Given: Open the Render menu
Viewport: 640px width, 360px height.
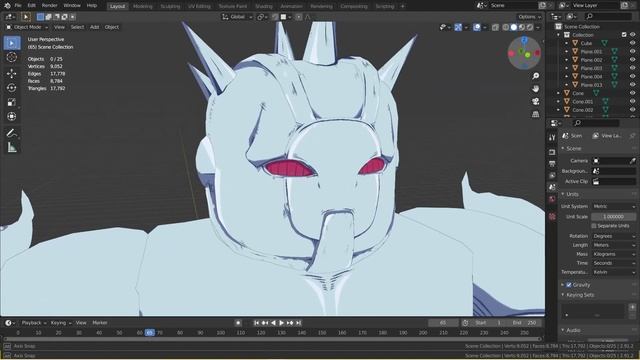Looking at the screenshot, I should (x=49, y=6).
